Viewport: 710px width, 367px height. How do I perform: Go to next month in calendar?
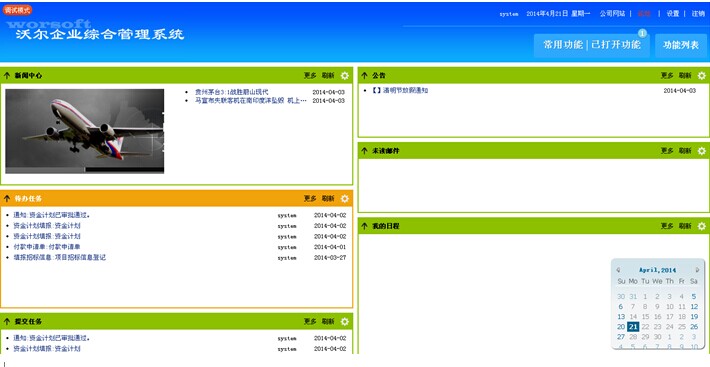(x=697, y=270)
